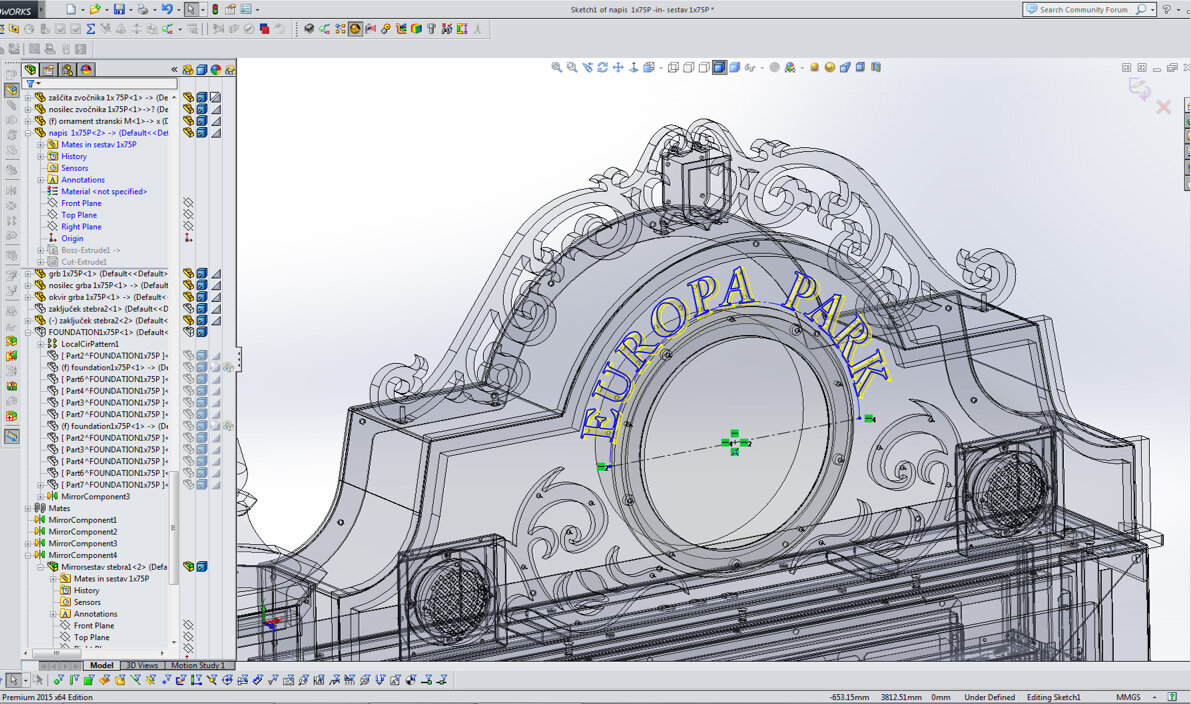Select okvir grba 1x75P<1> component
The height and width of the screenshot is (704, 1191).
[x=108, y=297]
